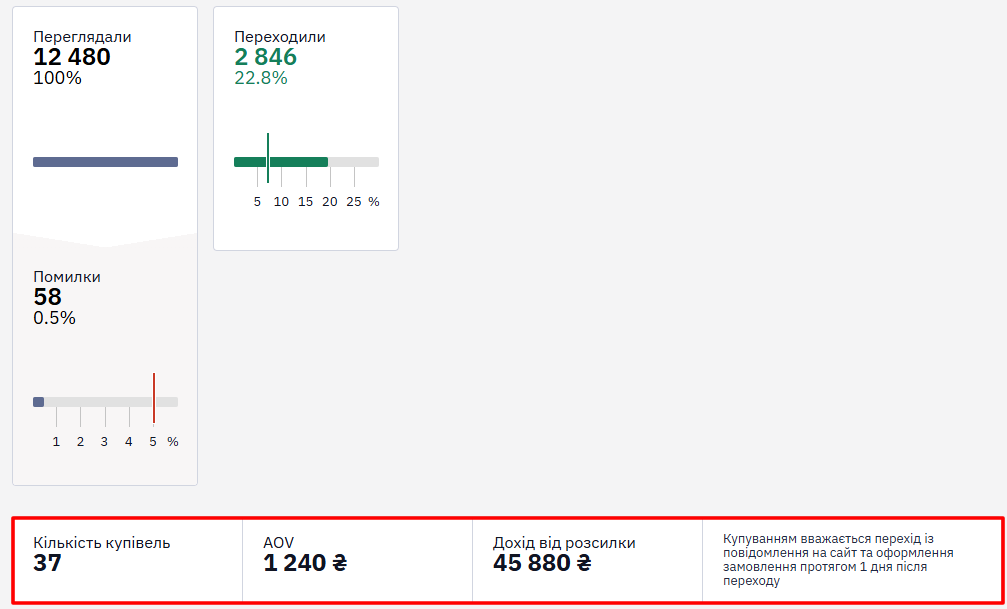Image resolution: width=1007 pixels, height=609 pixels.
Task: Click the AOV value 1 240 ₴
Action: [x=305, y=563]
